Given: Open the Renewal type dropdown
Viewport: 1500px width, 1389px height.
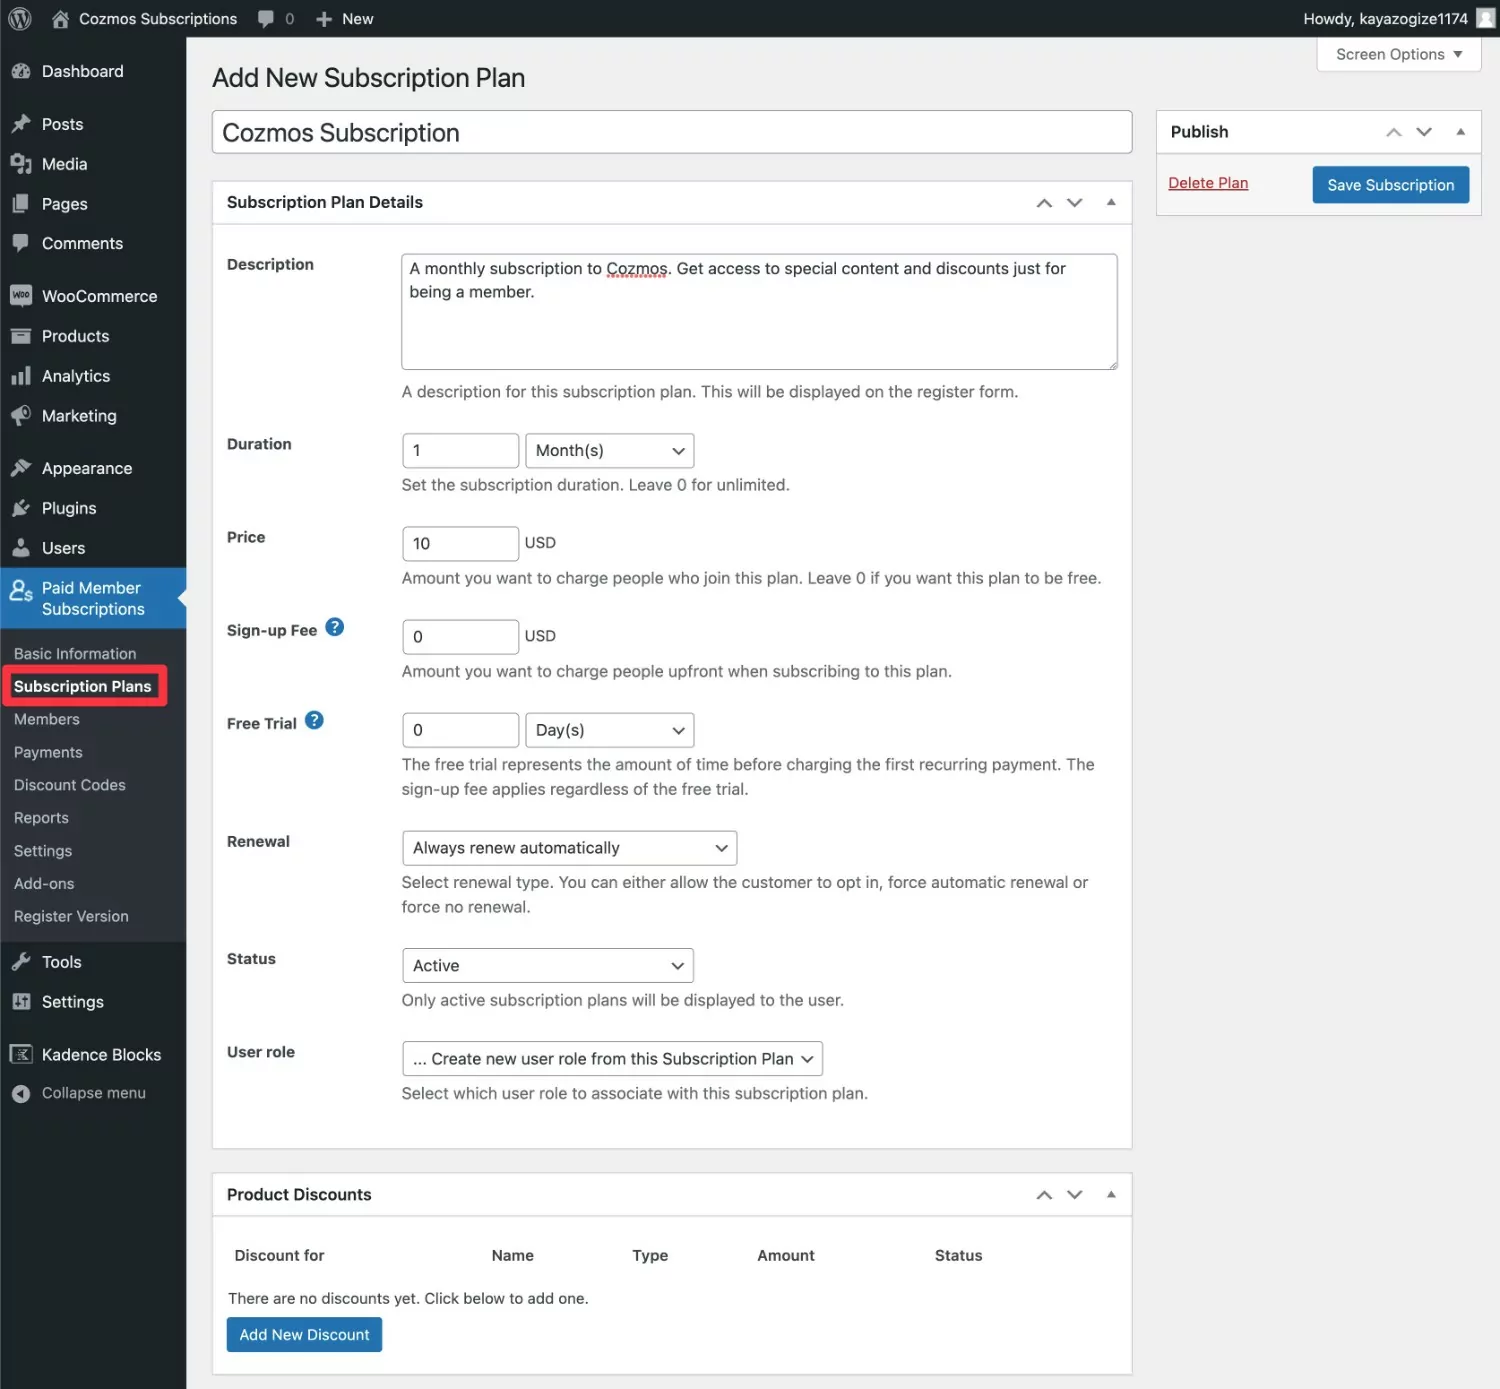Looking at the screenshot, I should click(569, 848).
